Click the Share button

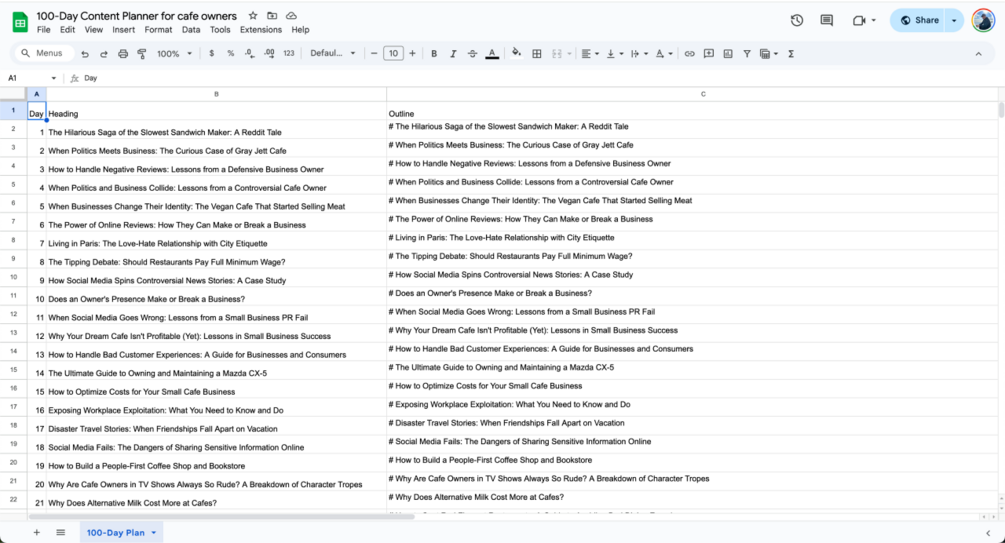[x=918, y=21]
